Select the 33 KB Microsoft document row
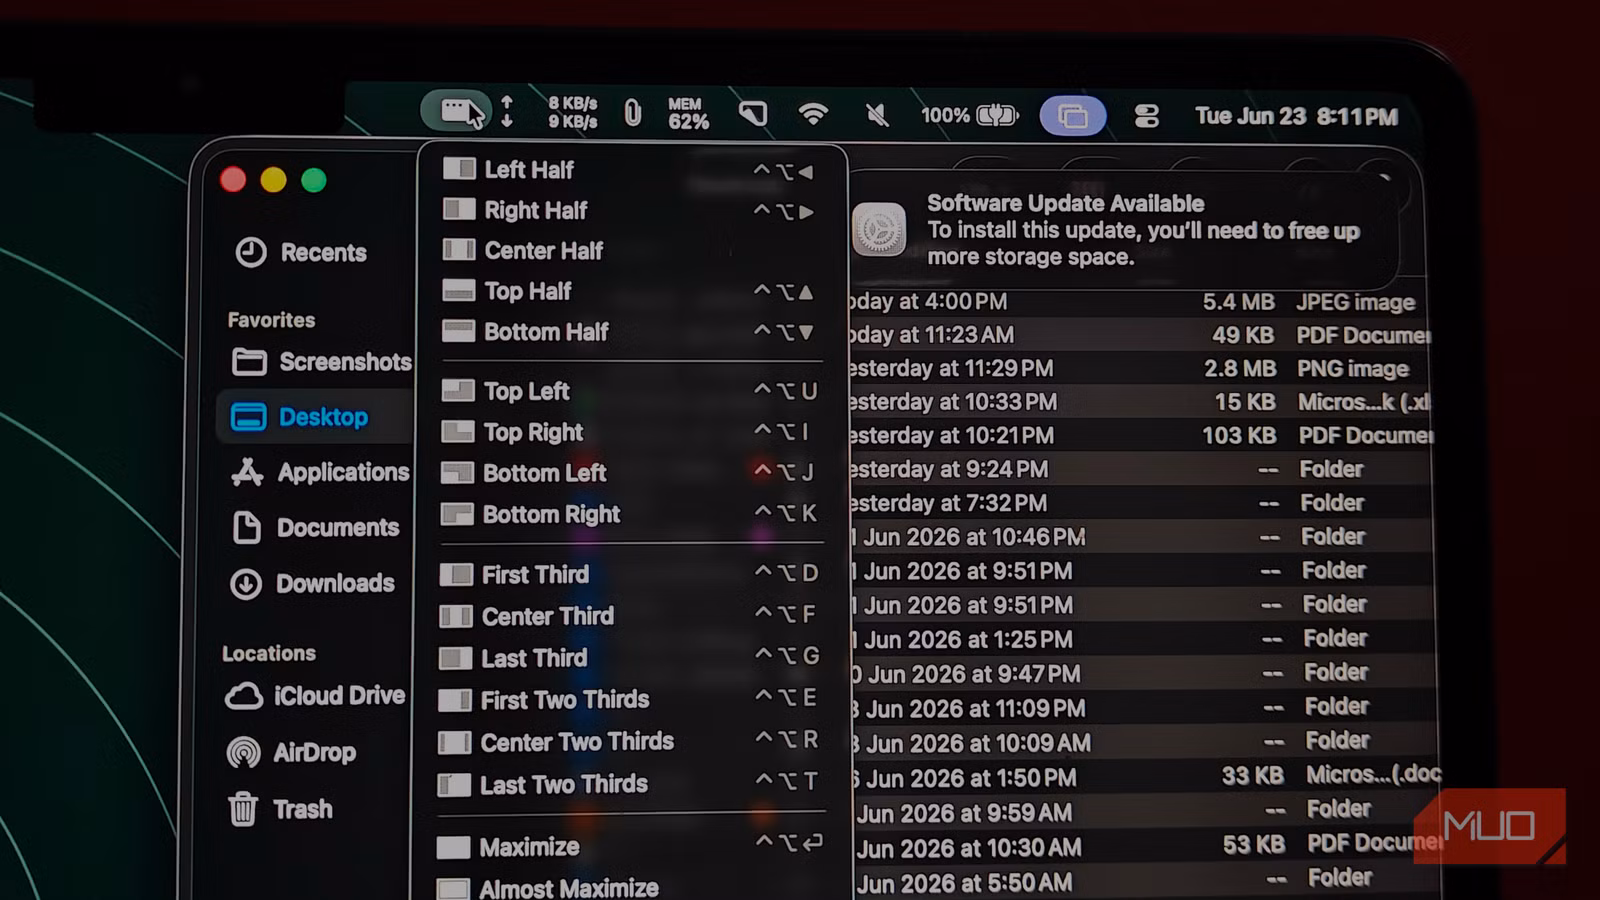The width and height of the screenshot is (1600, 900). (1145, 777)
